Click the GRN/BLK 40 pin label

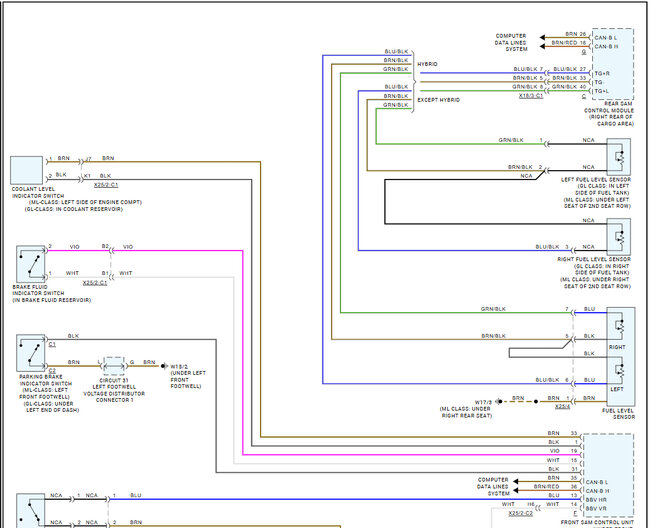pyautogui.click(x=569, y=87)
